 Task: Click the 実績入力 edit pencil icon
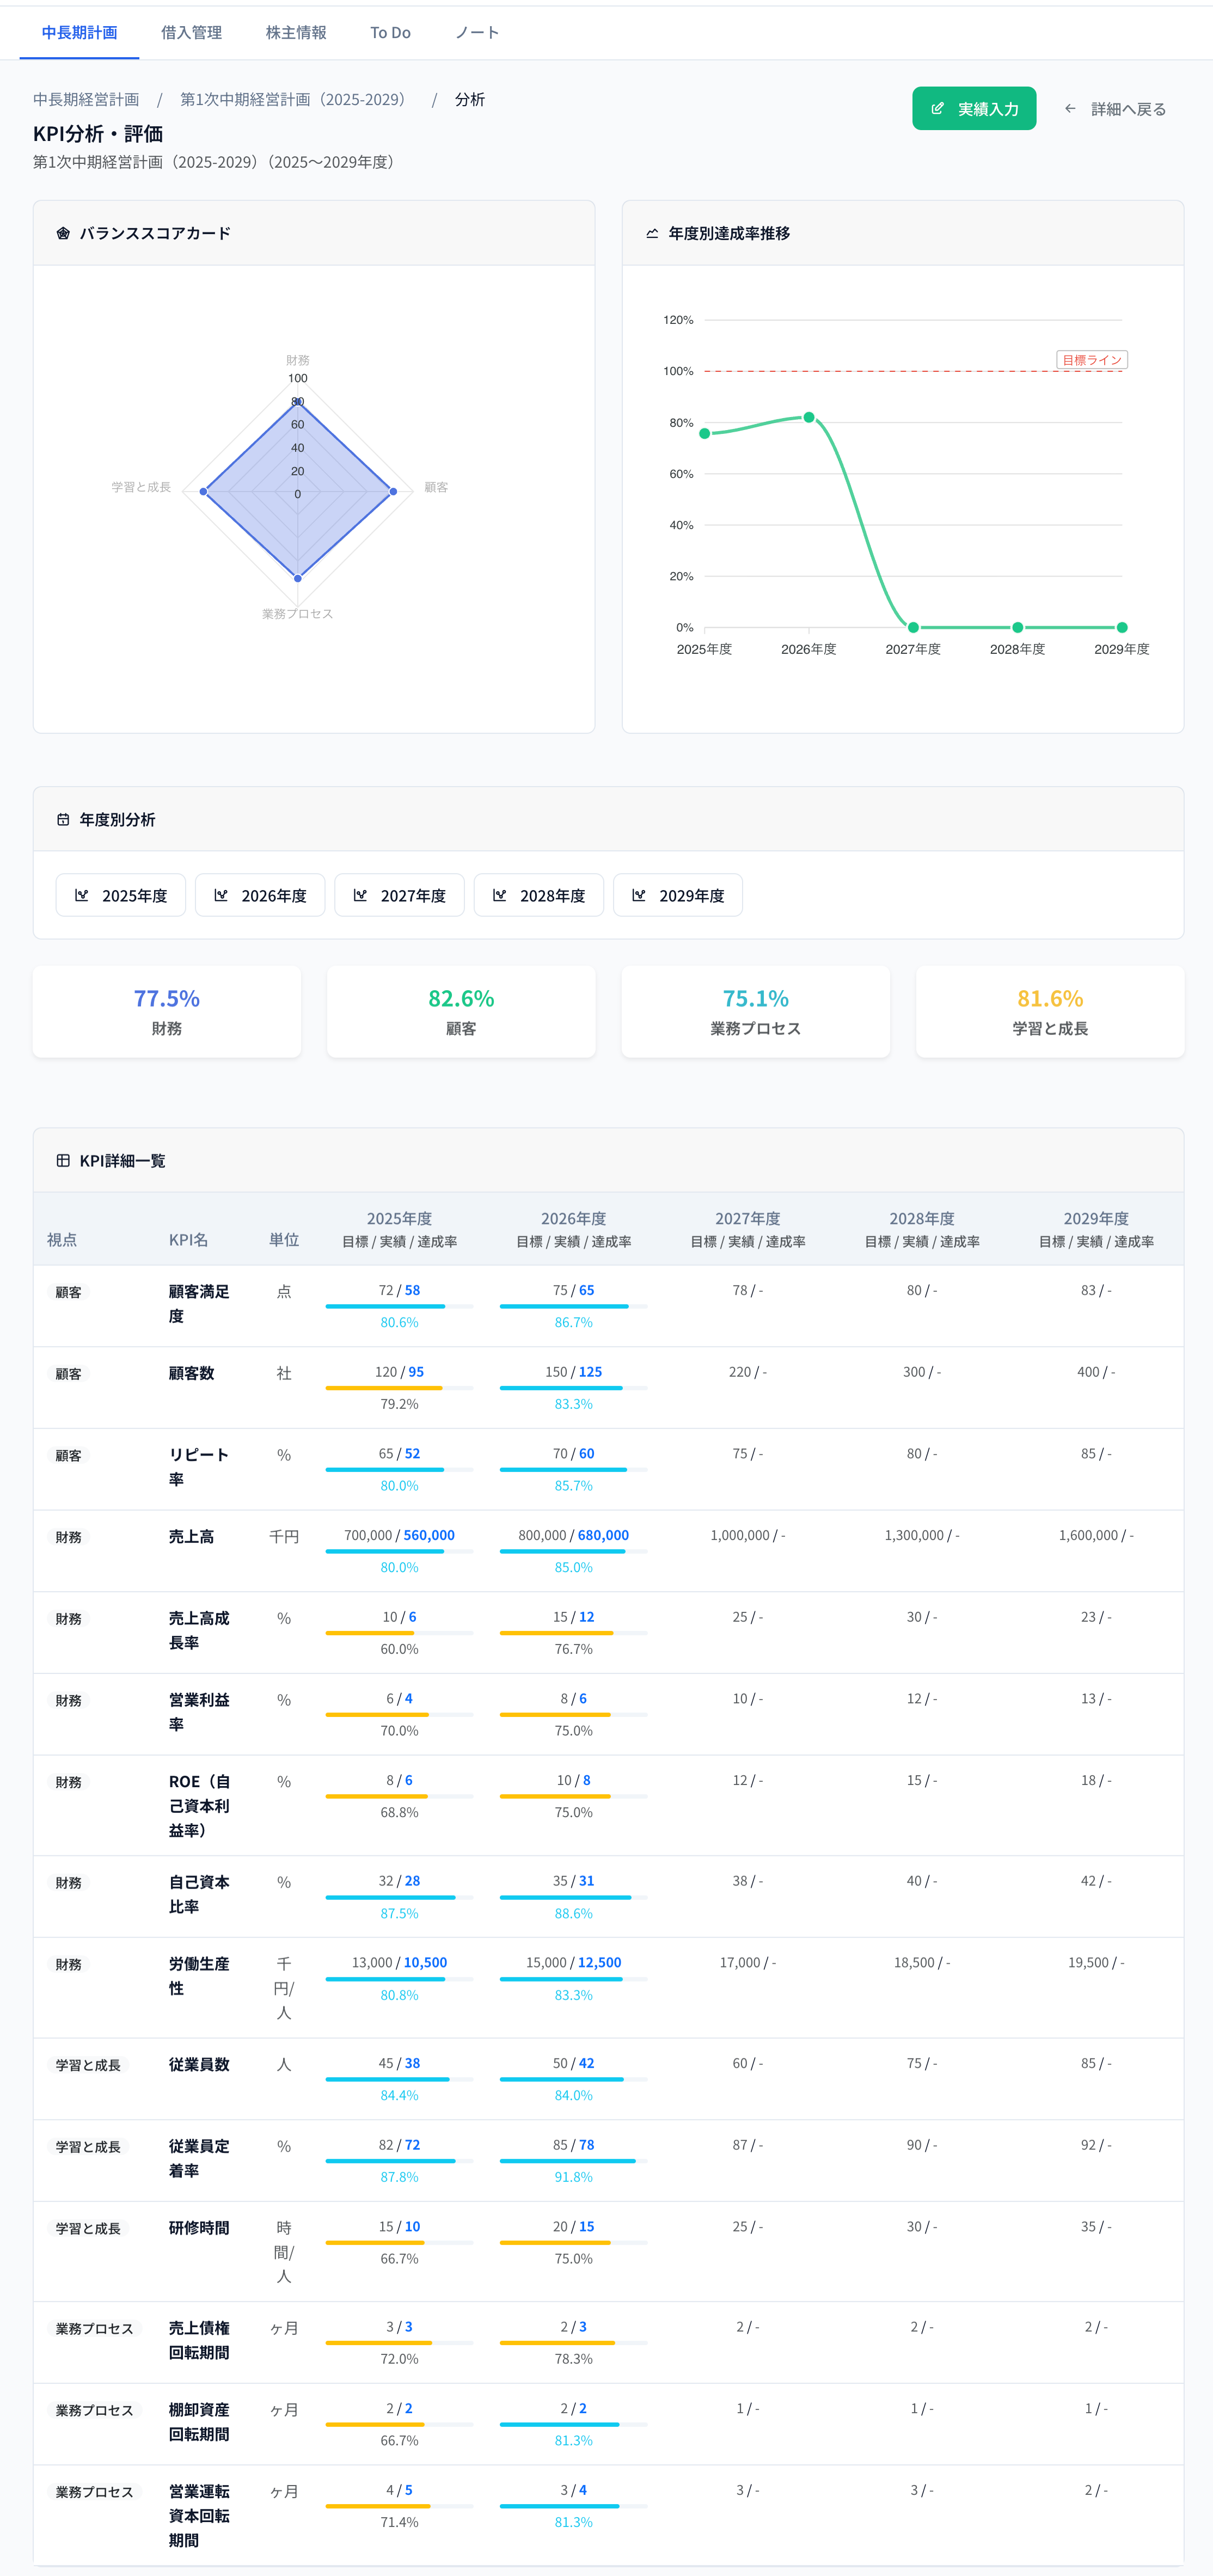click(937, 109)
